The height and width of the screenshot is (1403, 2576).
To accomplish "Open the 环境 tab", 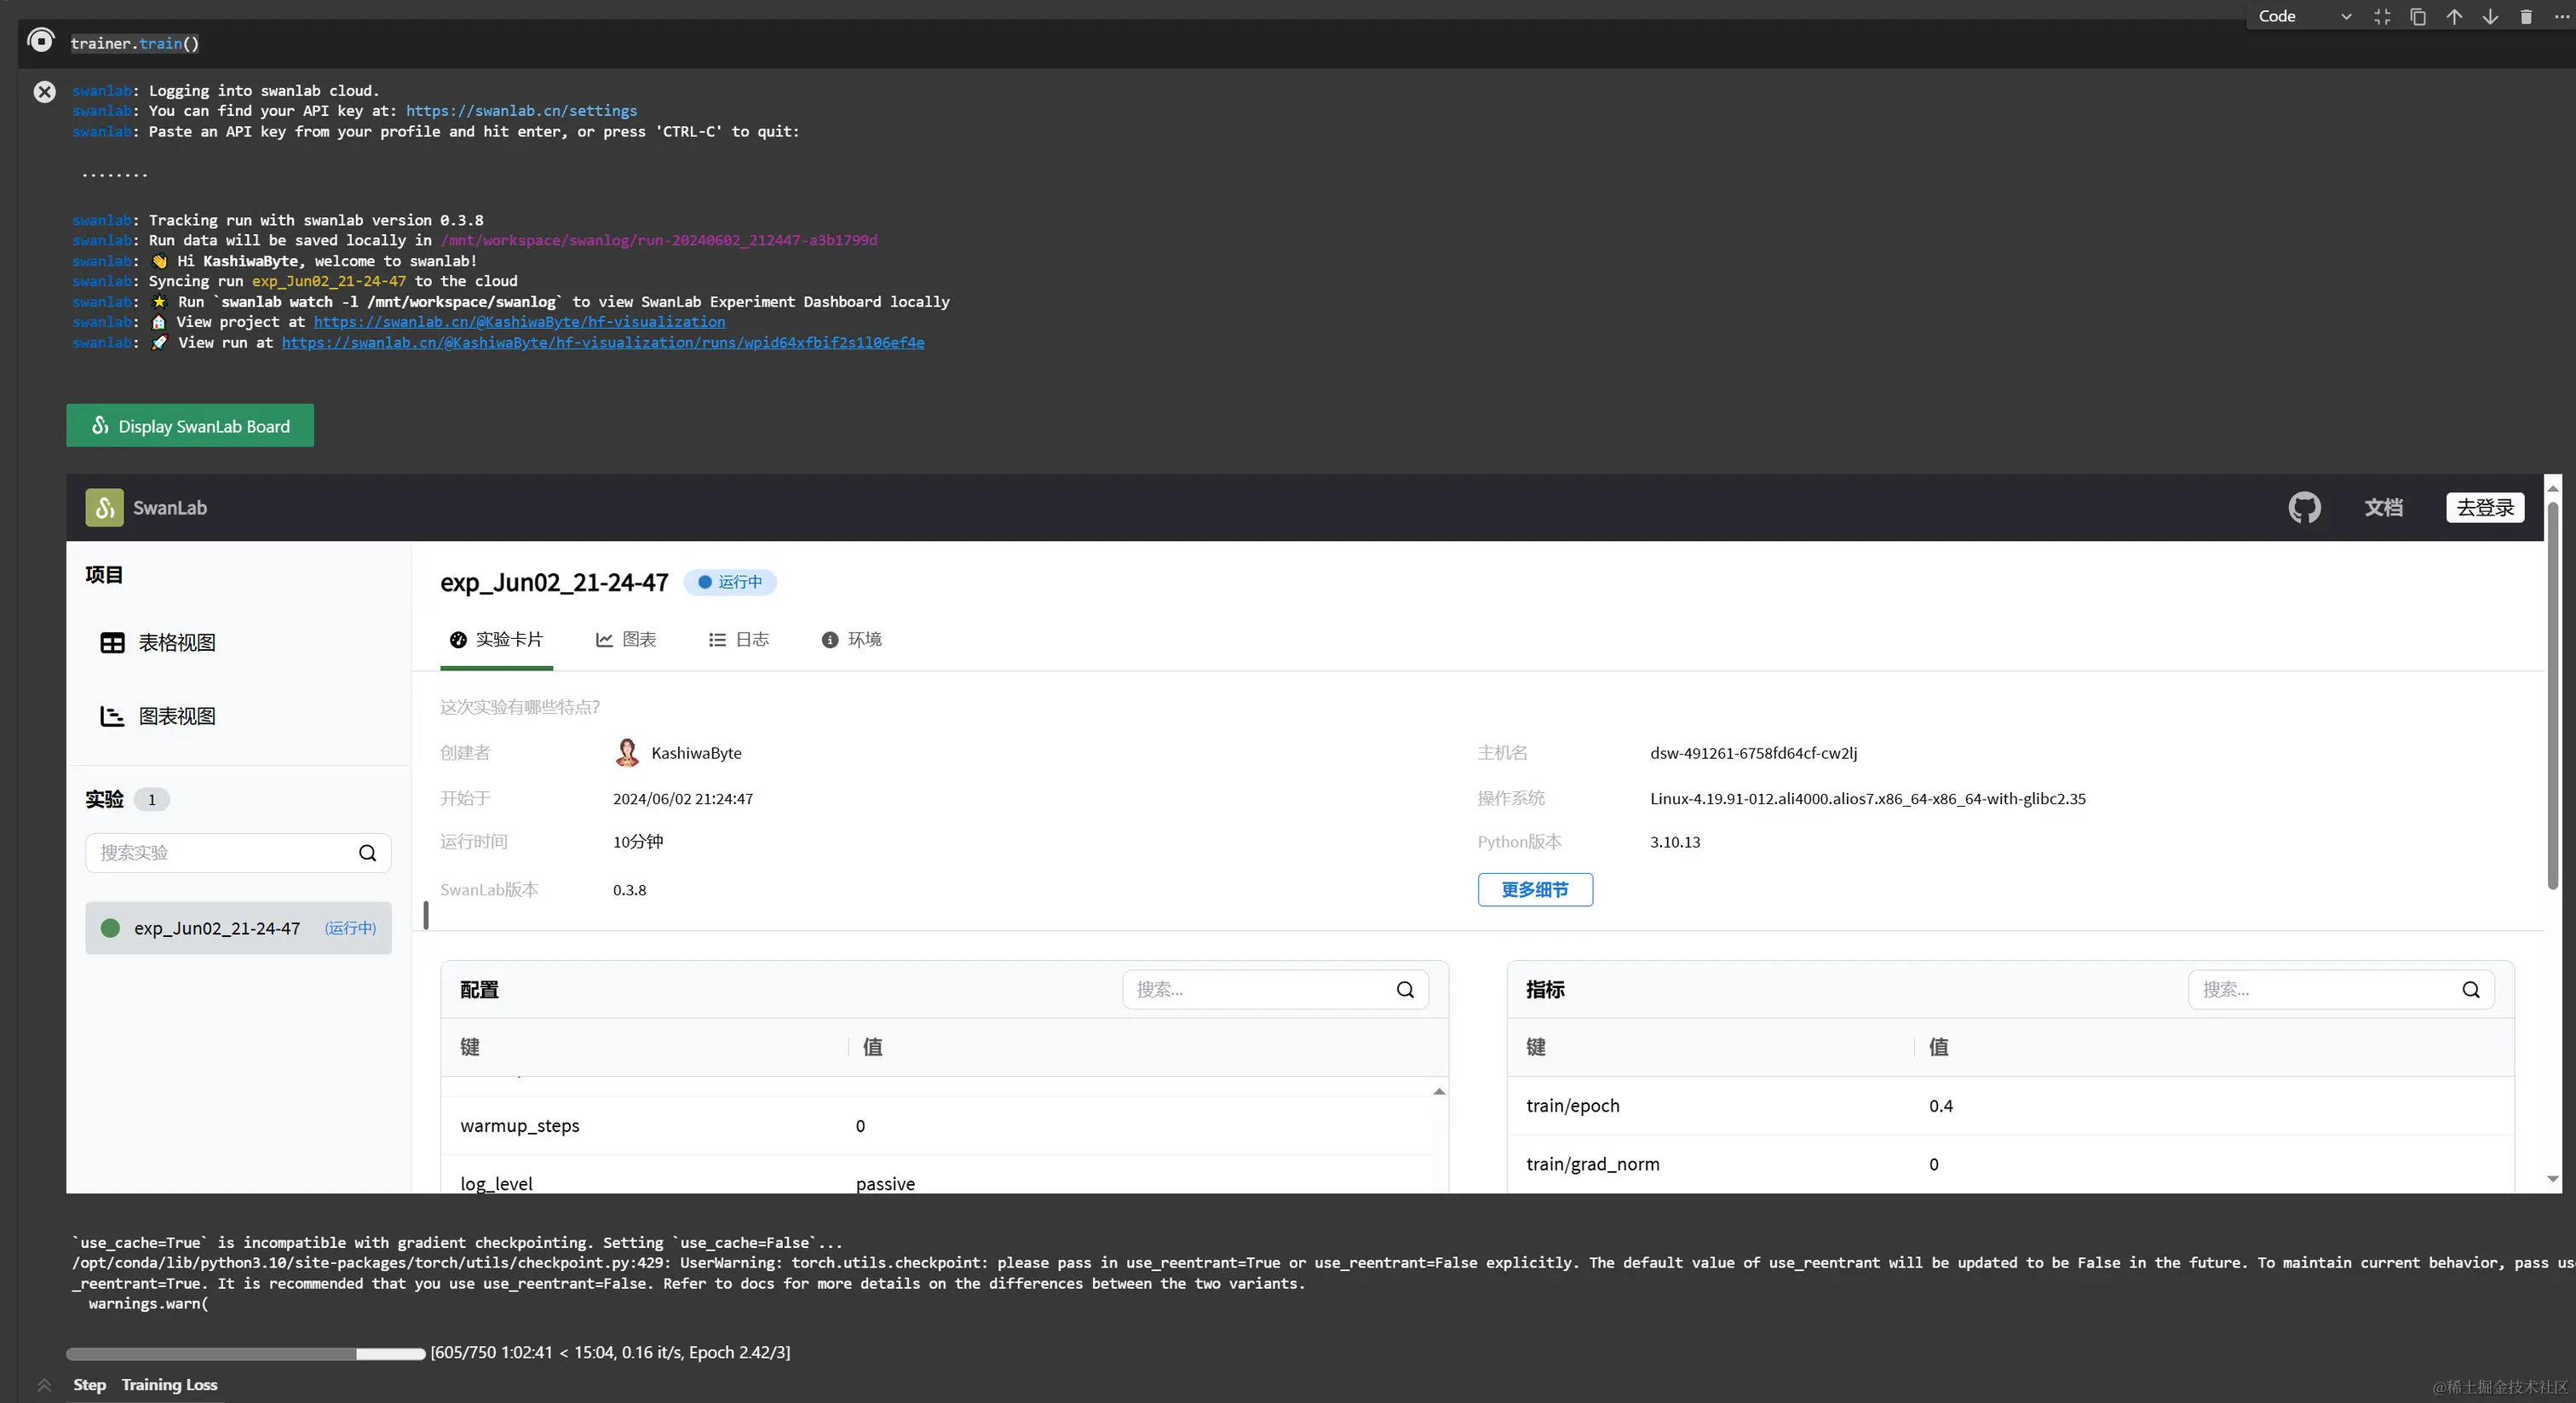I will [x=852, y=640].
